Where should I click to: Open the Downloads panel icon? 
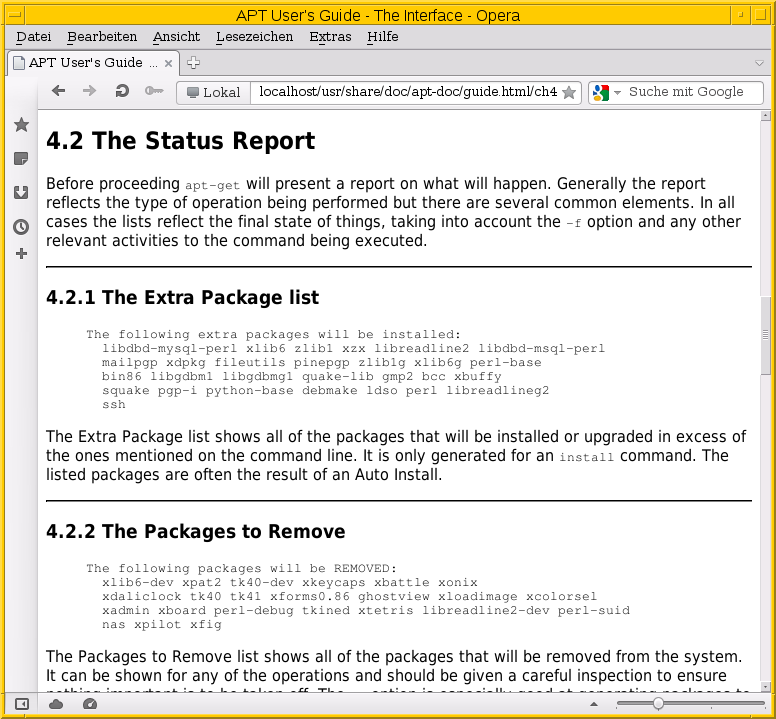21,192
